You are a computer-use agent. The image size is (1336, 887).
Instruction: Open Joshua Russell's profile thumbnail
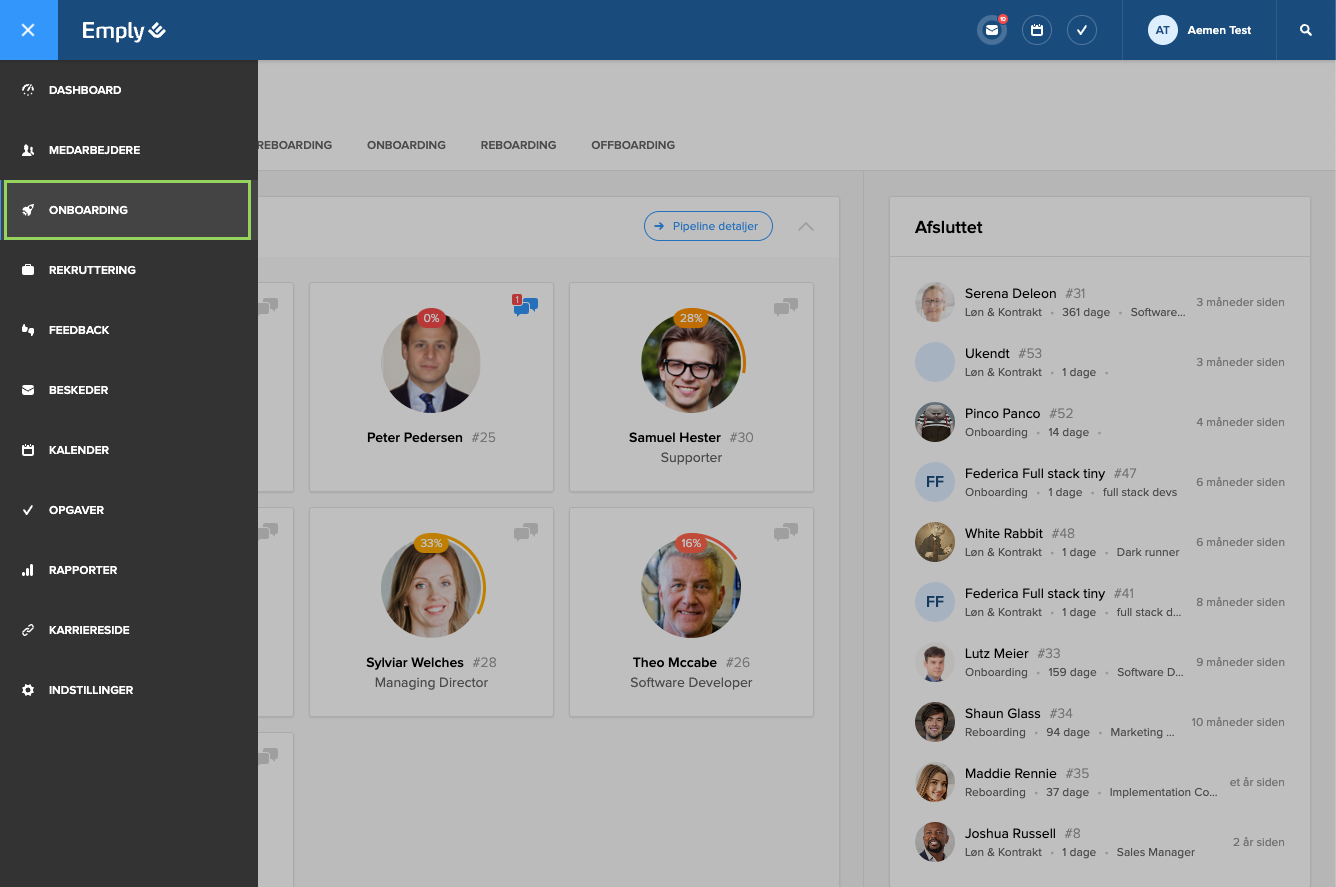tap(935, 842)
